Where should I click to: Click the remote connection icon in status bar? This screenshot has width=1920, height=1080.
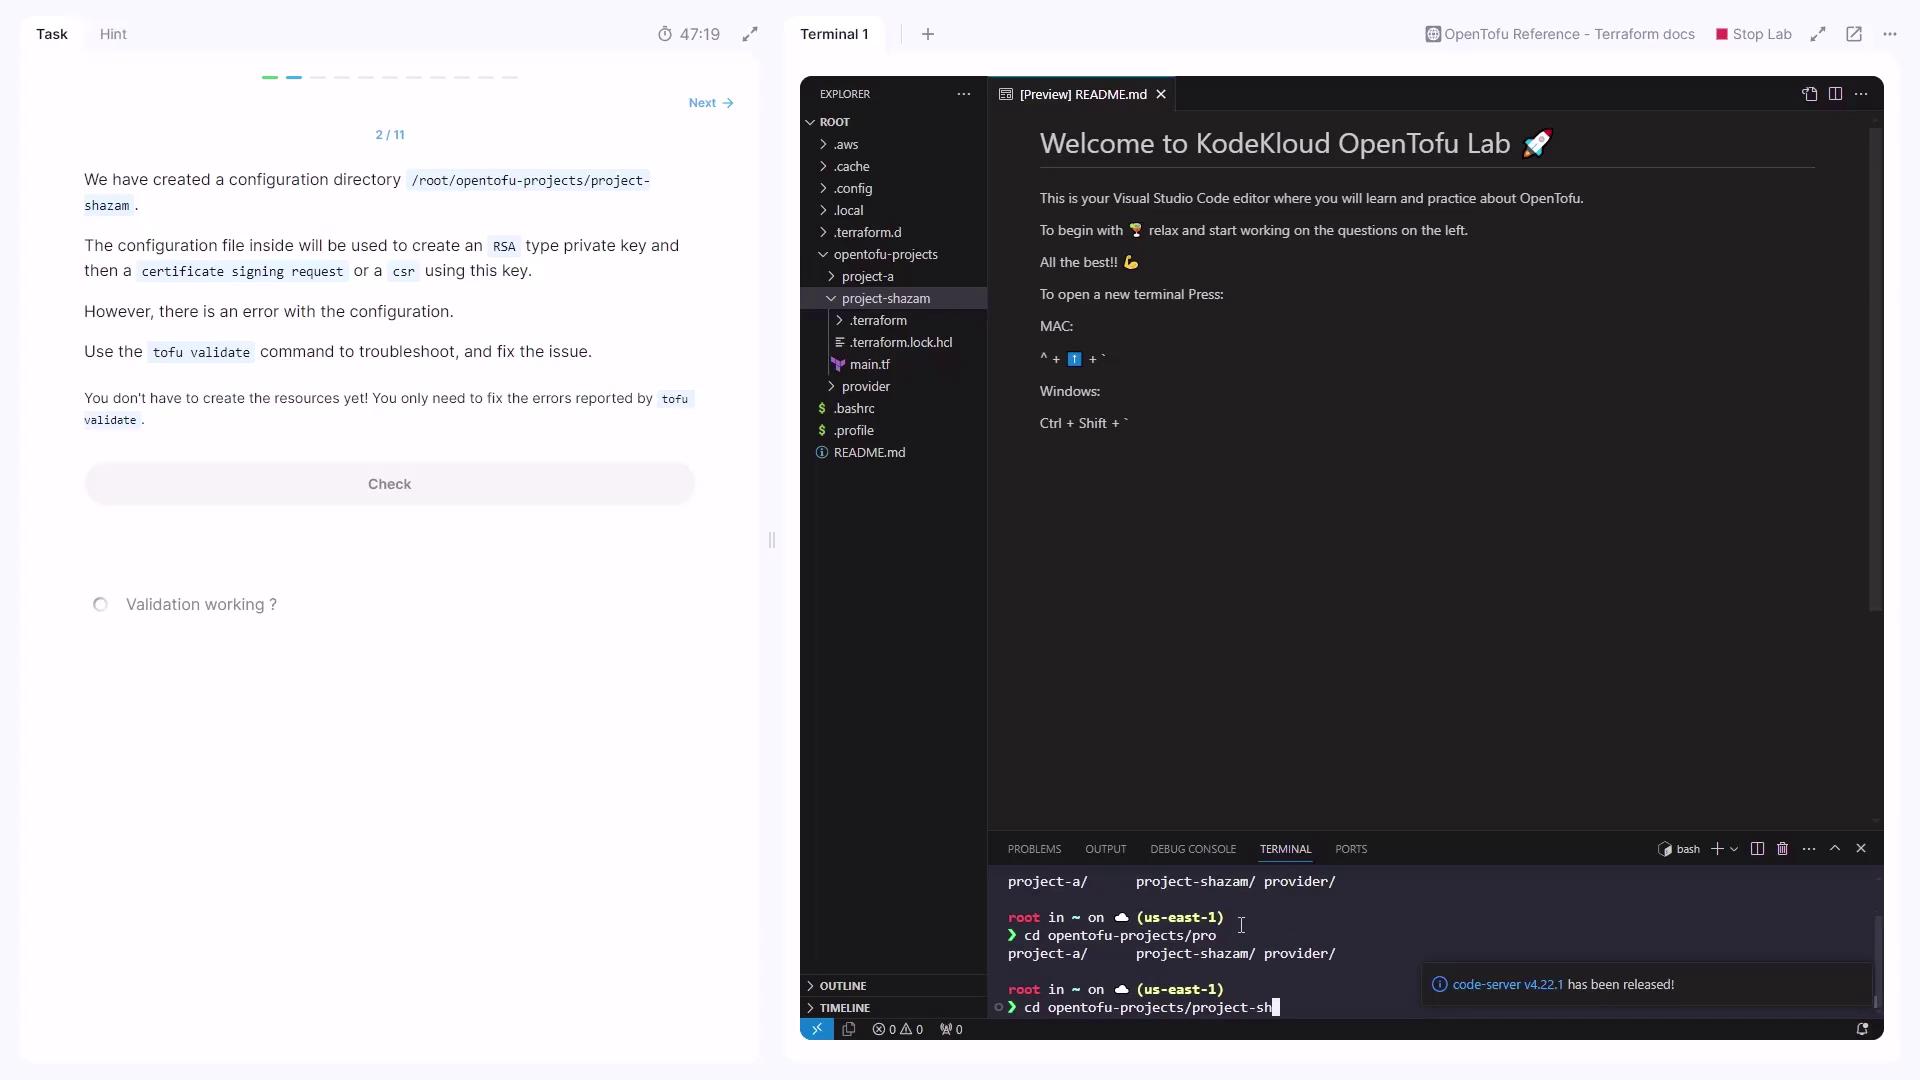[817, 1029]
